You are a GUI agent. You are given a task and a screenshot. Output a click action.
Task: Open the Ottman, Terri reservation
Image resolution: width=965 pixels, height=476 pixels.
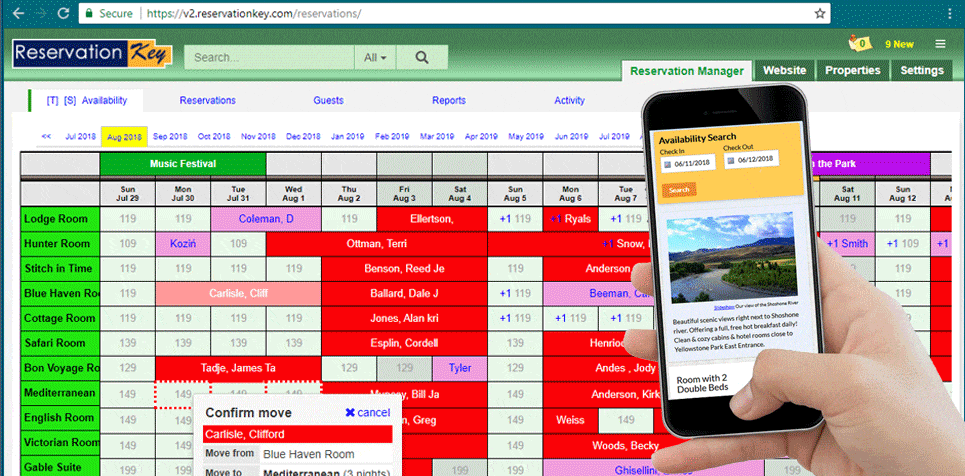pyautogui.click(x=377, y=244)
